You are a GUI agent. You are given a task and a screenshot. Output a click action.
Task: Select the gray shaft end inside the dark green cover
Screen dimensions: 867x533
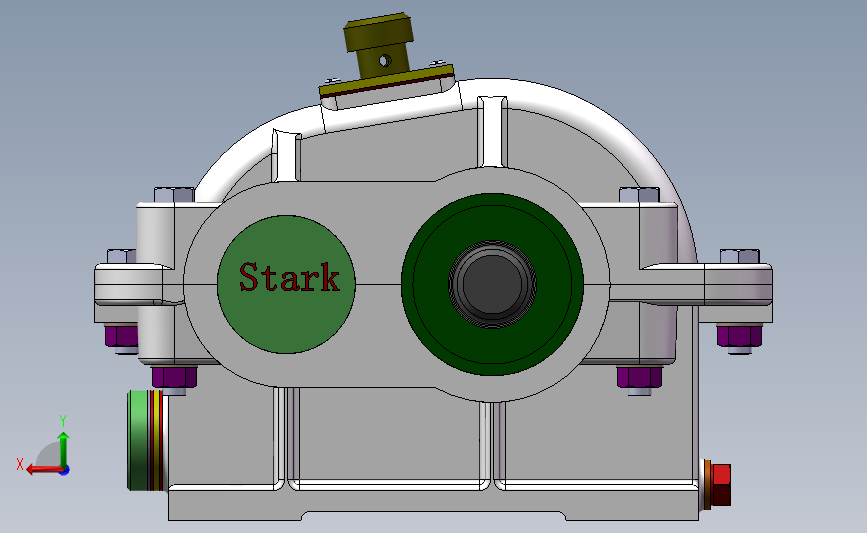coord(492,284)
